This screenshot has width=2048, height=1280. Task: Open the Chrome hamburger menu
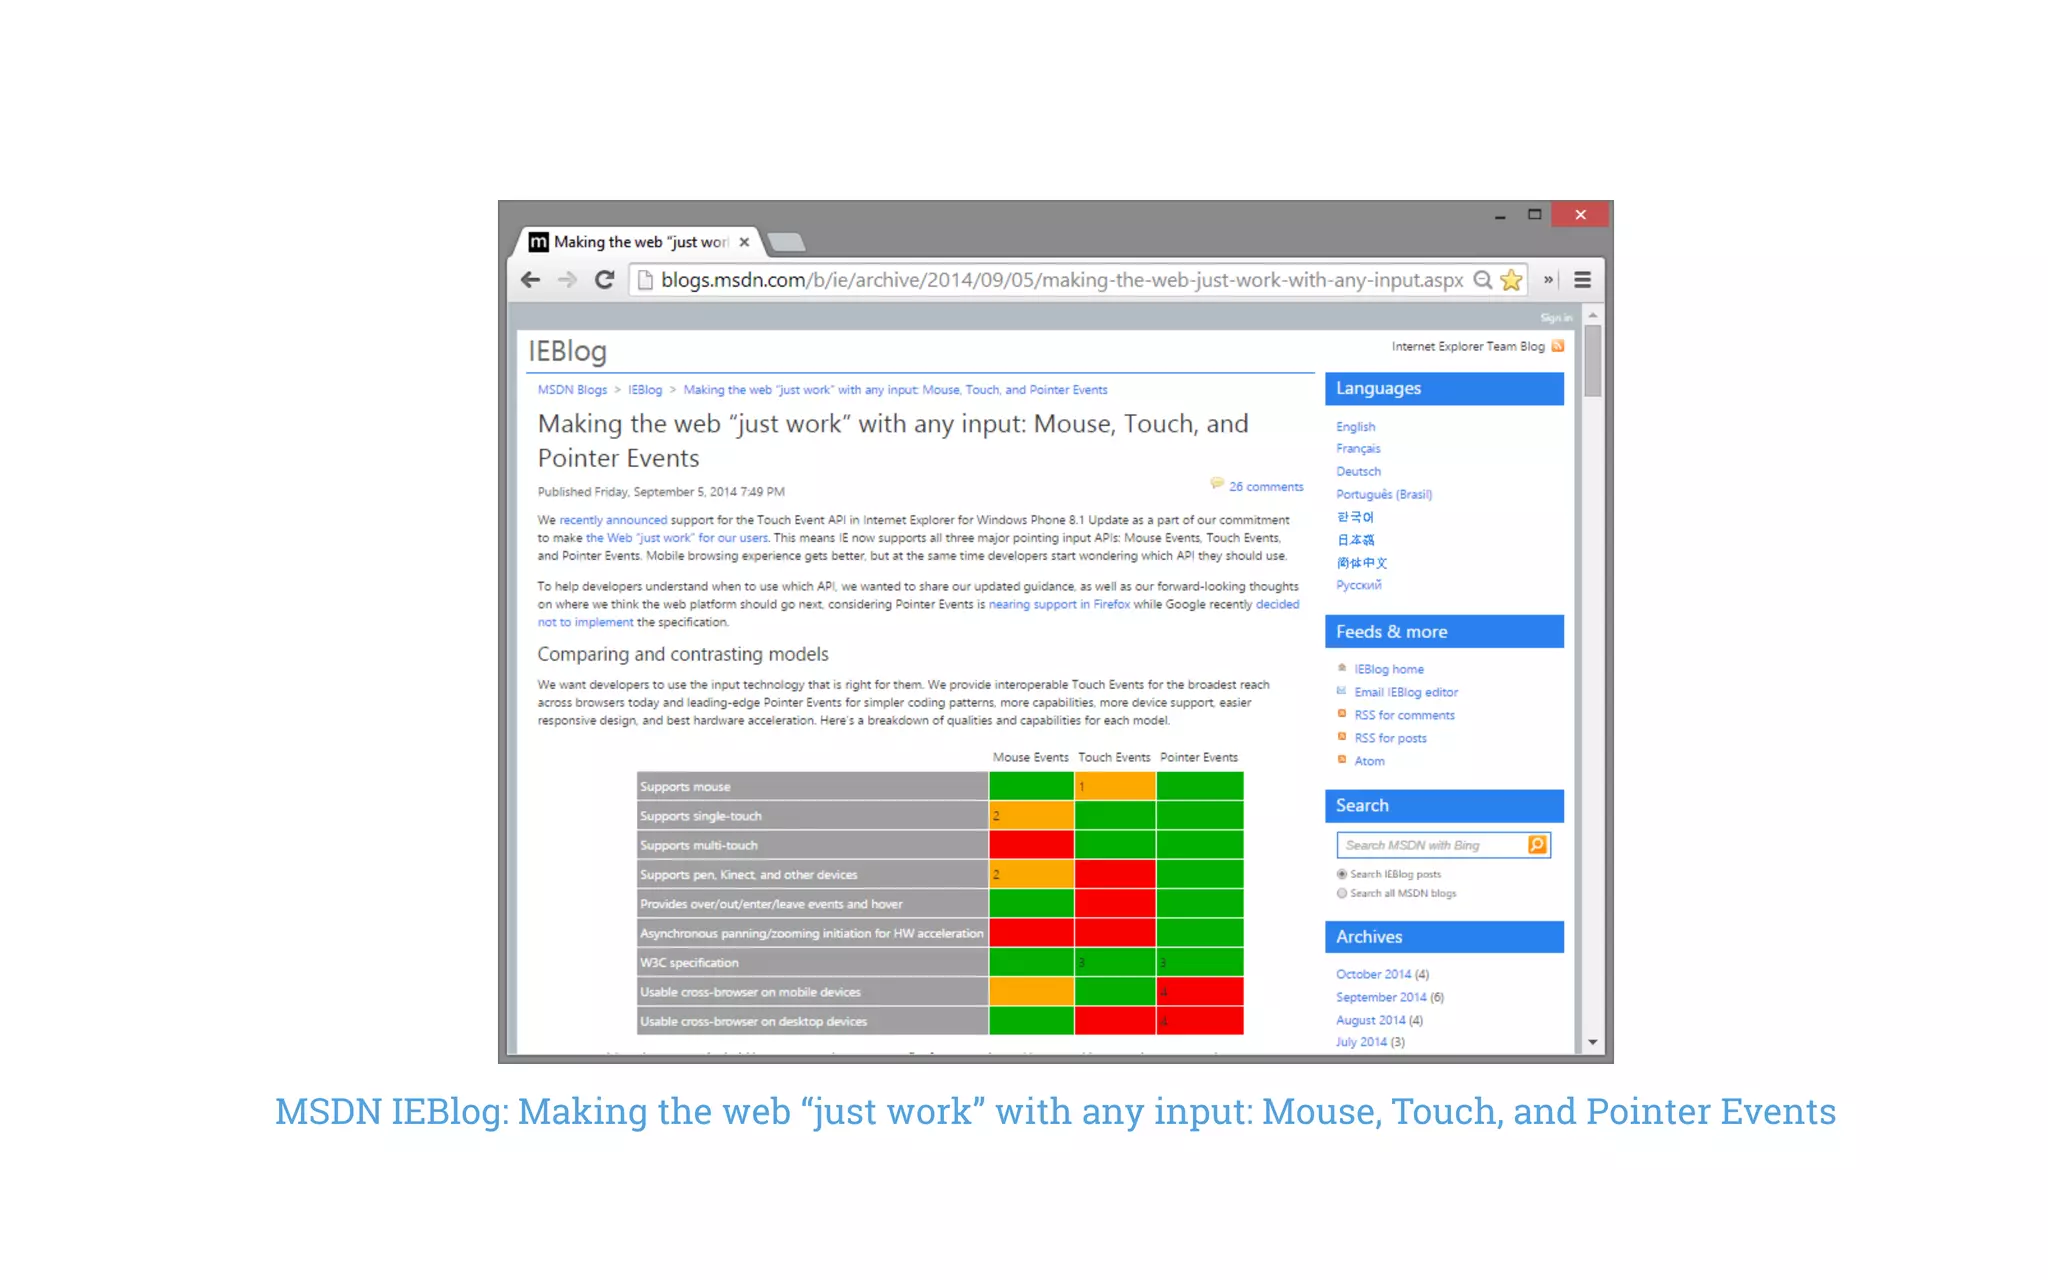tap(1582, 281)
